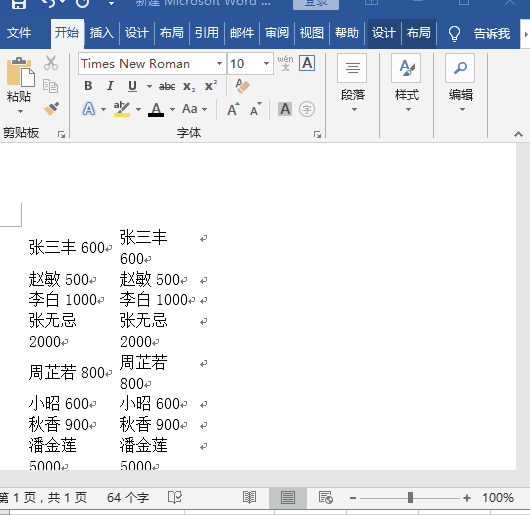Open Change Case Aa menu
This screenshot has width=530, height=515.
pos(190,109)
